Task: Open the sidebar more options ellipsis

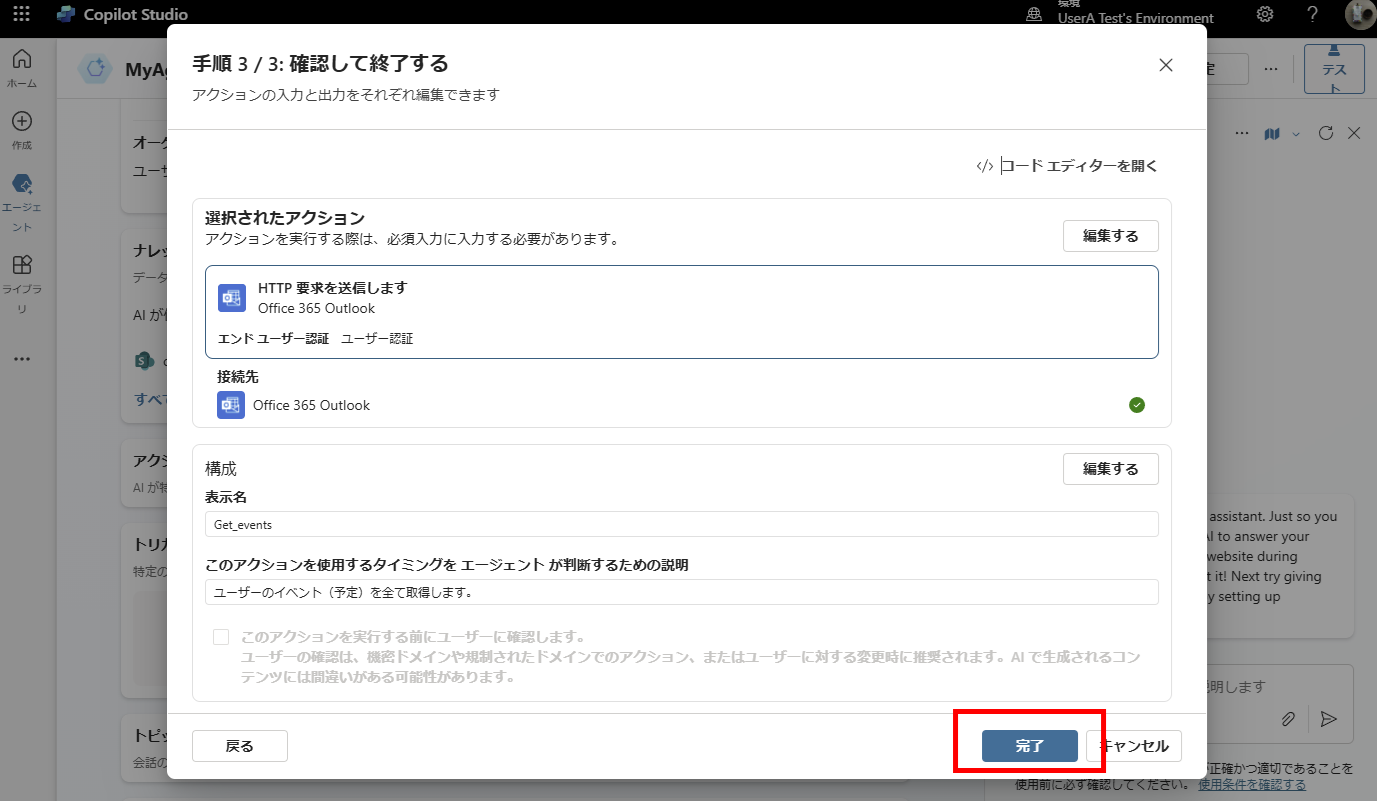Action: (x=21, y=359)
